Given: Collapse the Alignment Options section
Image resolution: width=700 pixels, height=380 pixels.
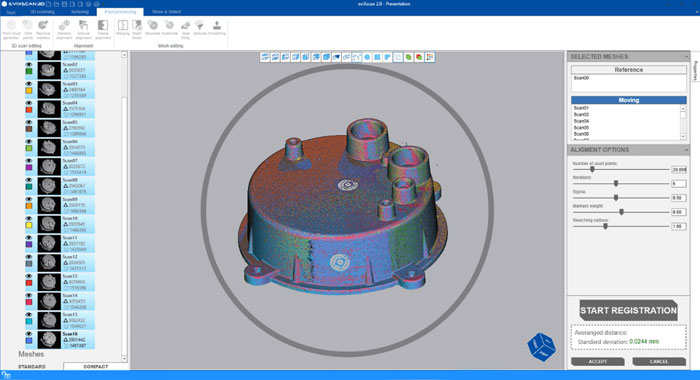Looking at the screenshot, I should tap(686, 150).
